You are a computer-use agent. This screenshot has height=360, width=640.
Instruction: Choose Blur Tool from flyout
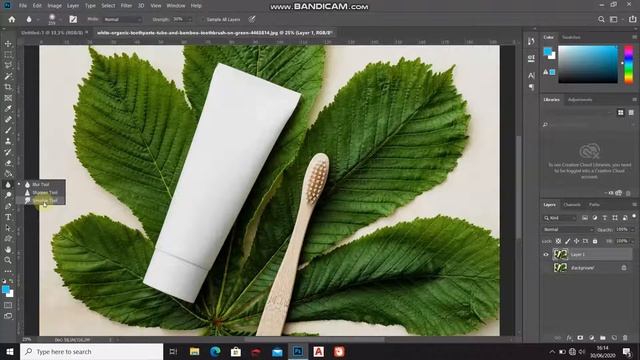(40, 184)
